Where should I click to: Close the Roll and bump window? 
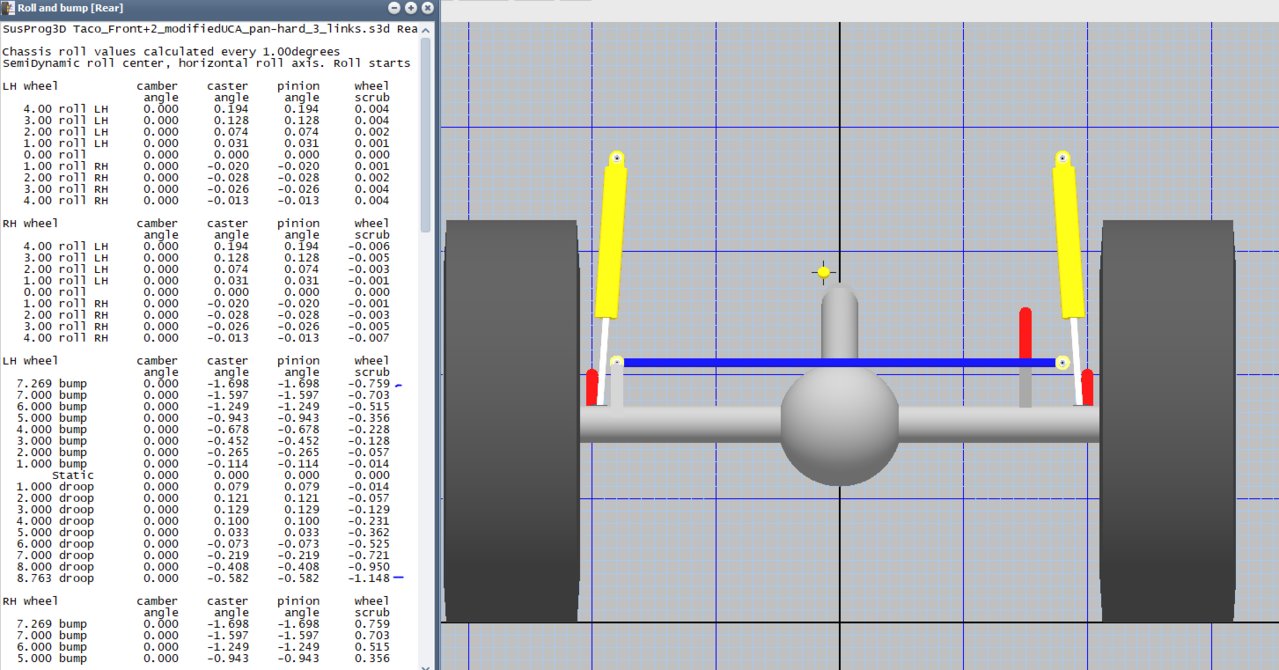[x=426, y=8]
